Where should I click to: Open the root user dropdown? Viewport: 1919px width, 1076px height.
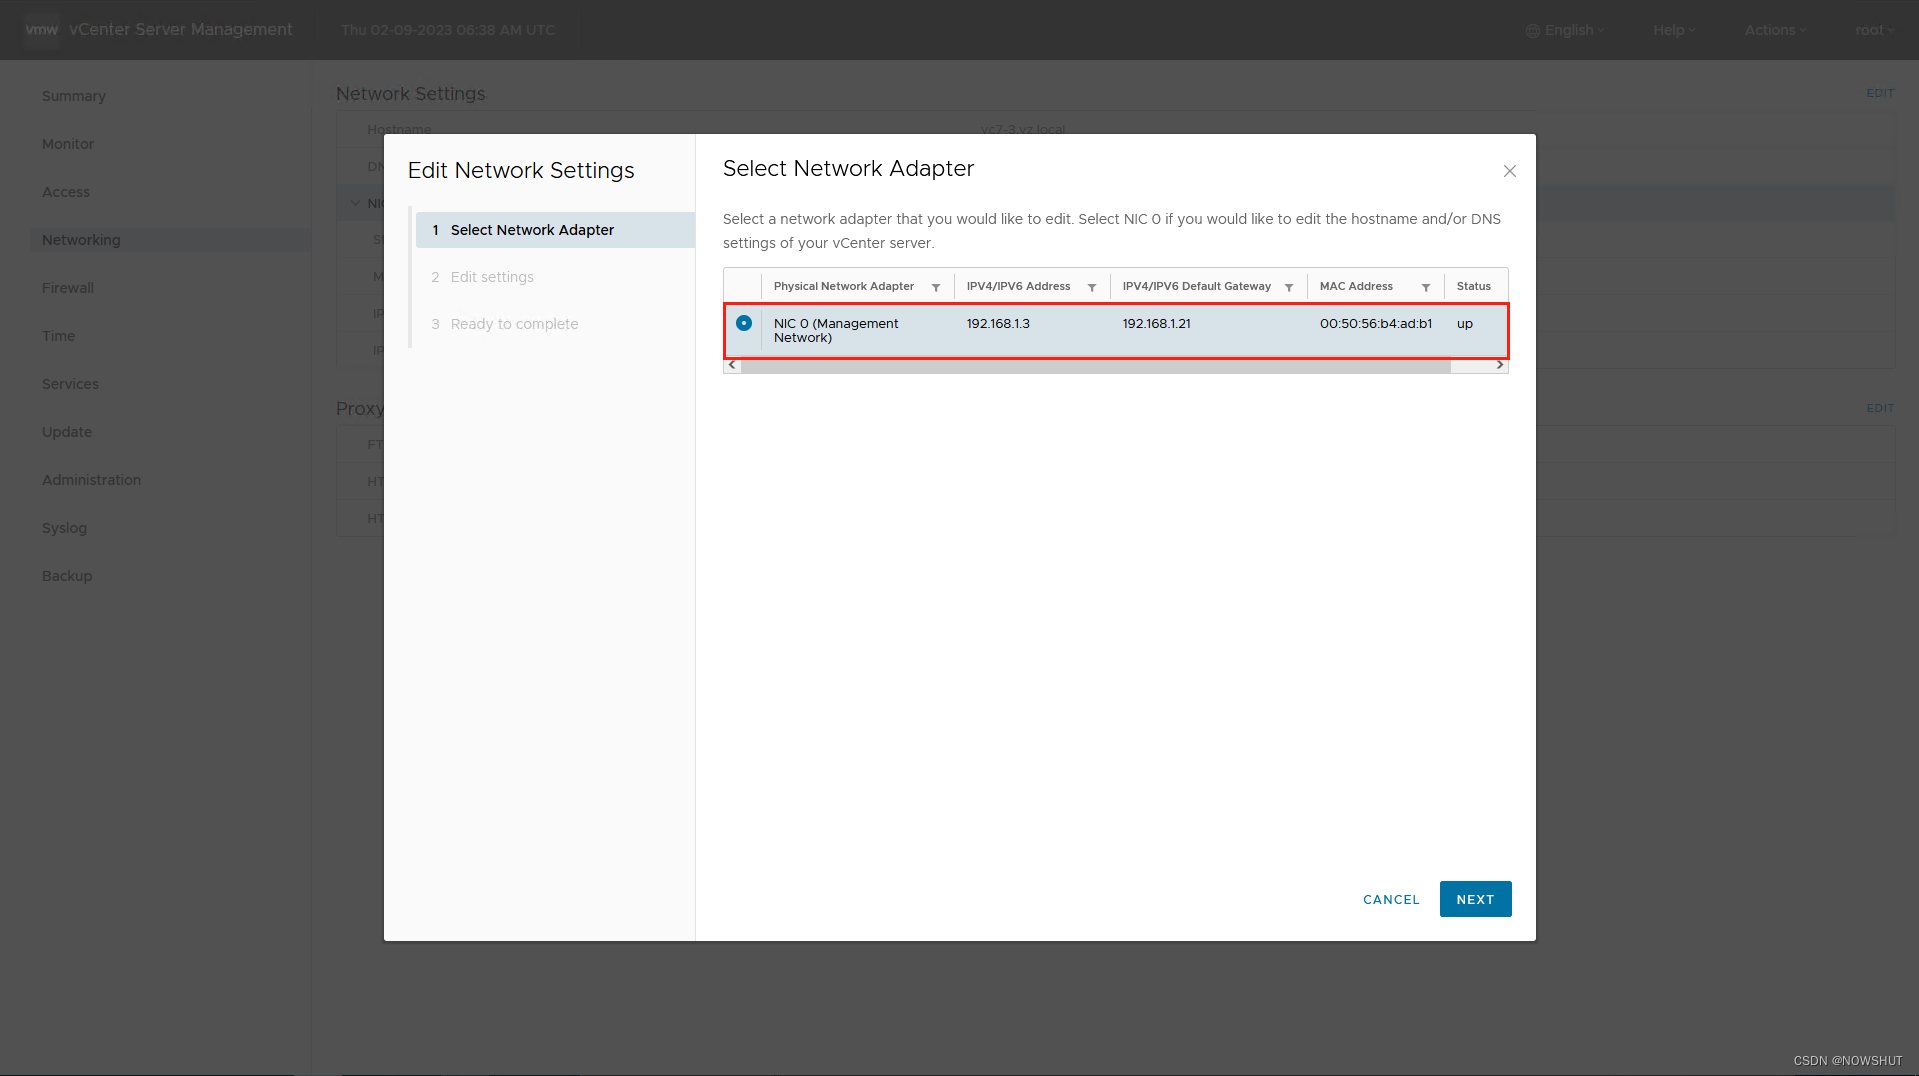click(1874, 30)
